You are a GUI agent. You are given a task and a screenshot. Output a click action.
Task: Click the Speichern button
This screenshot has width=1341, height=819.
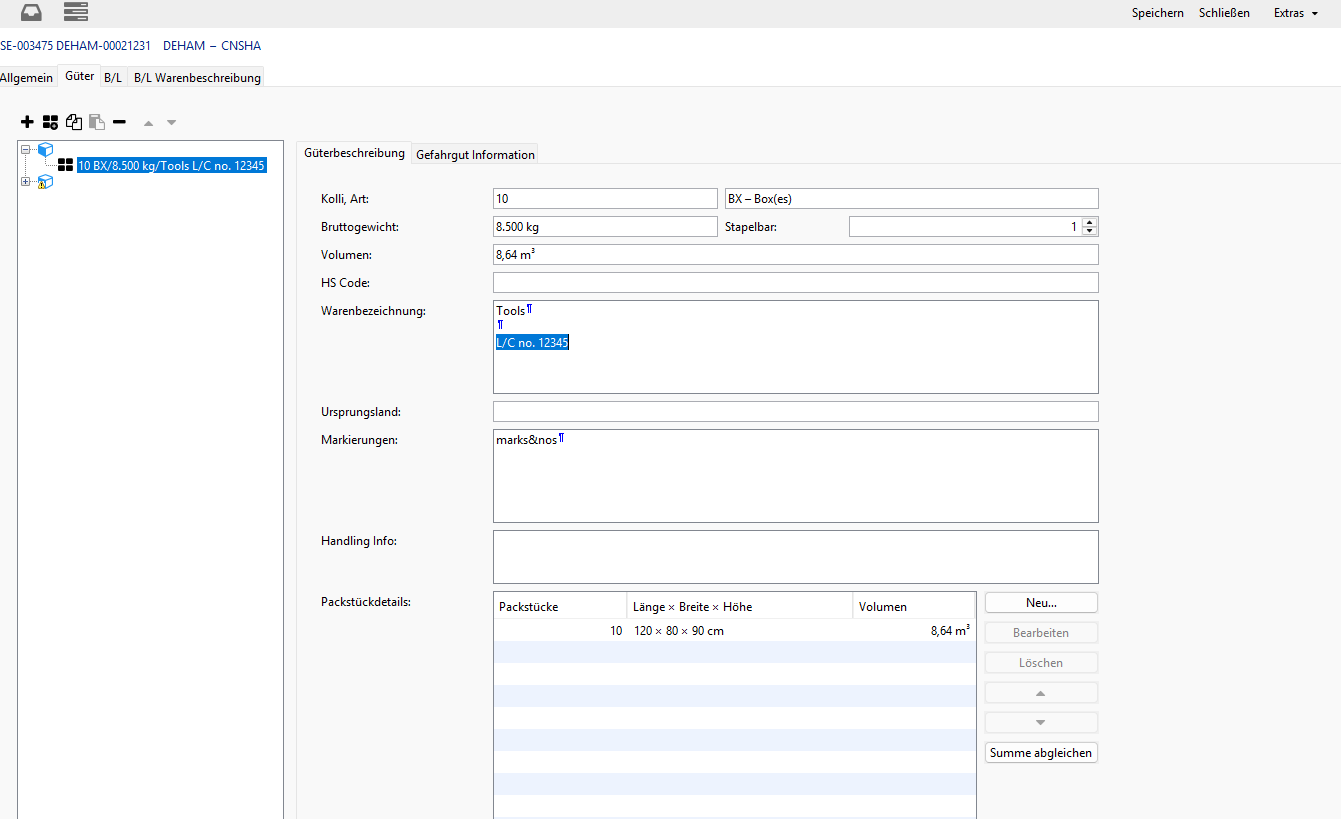(1157, 13)
